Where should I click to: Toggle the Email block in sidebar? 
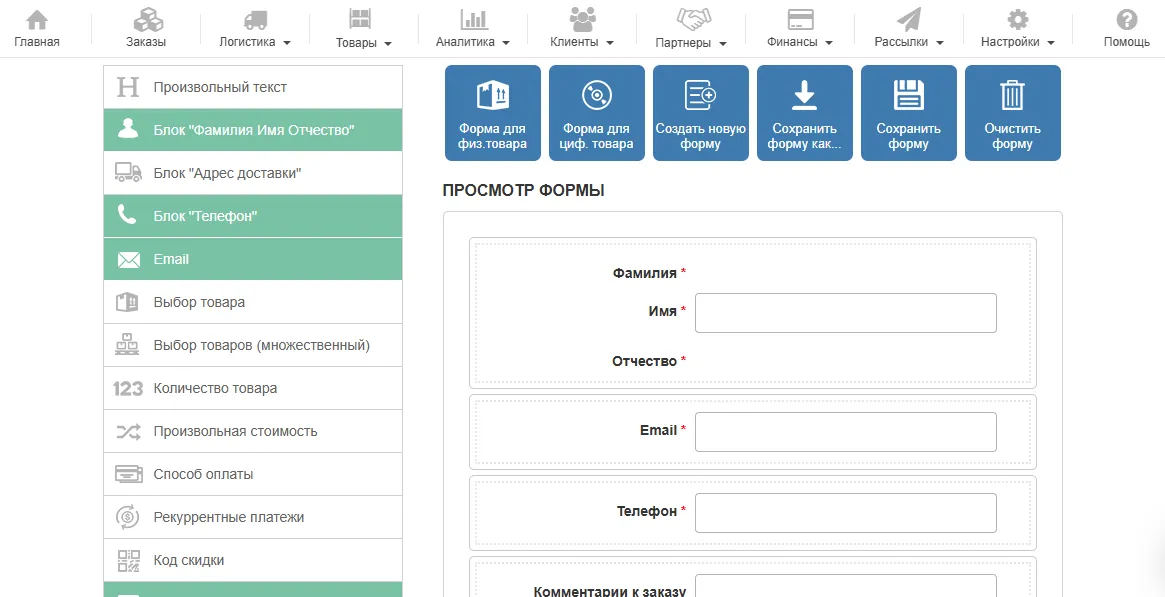pos(253,259)
